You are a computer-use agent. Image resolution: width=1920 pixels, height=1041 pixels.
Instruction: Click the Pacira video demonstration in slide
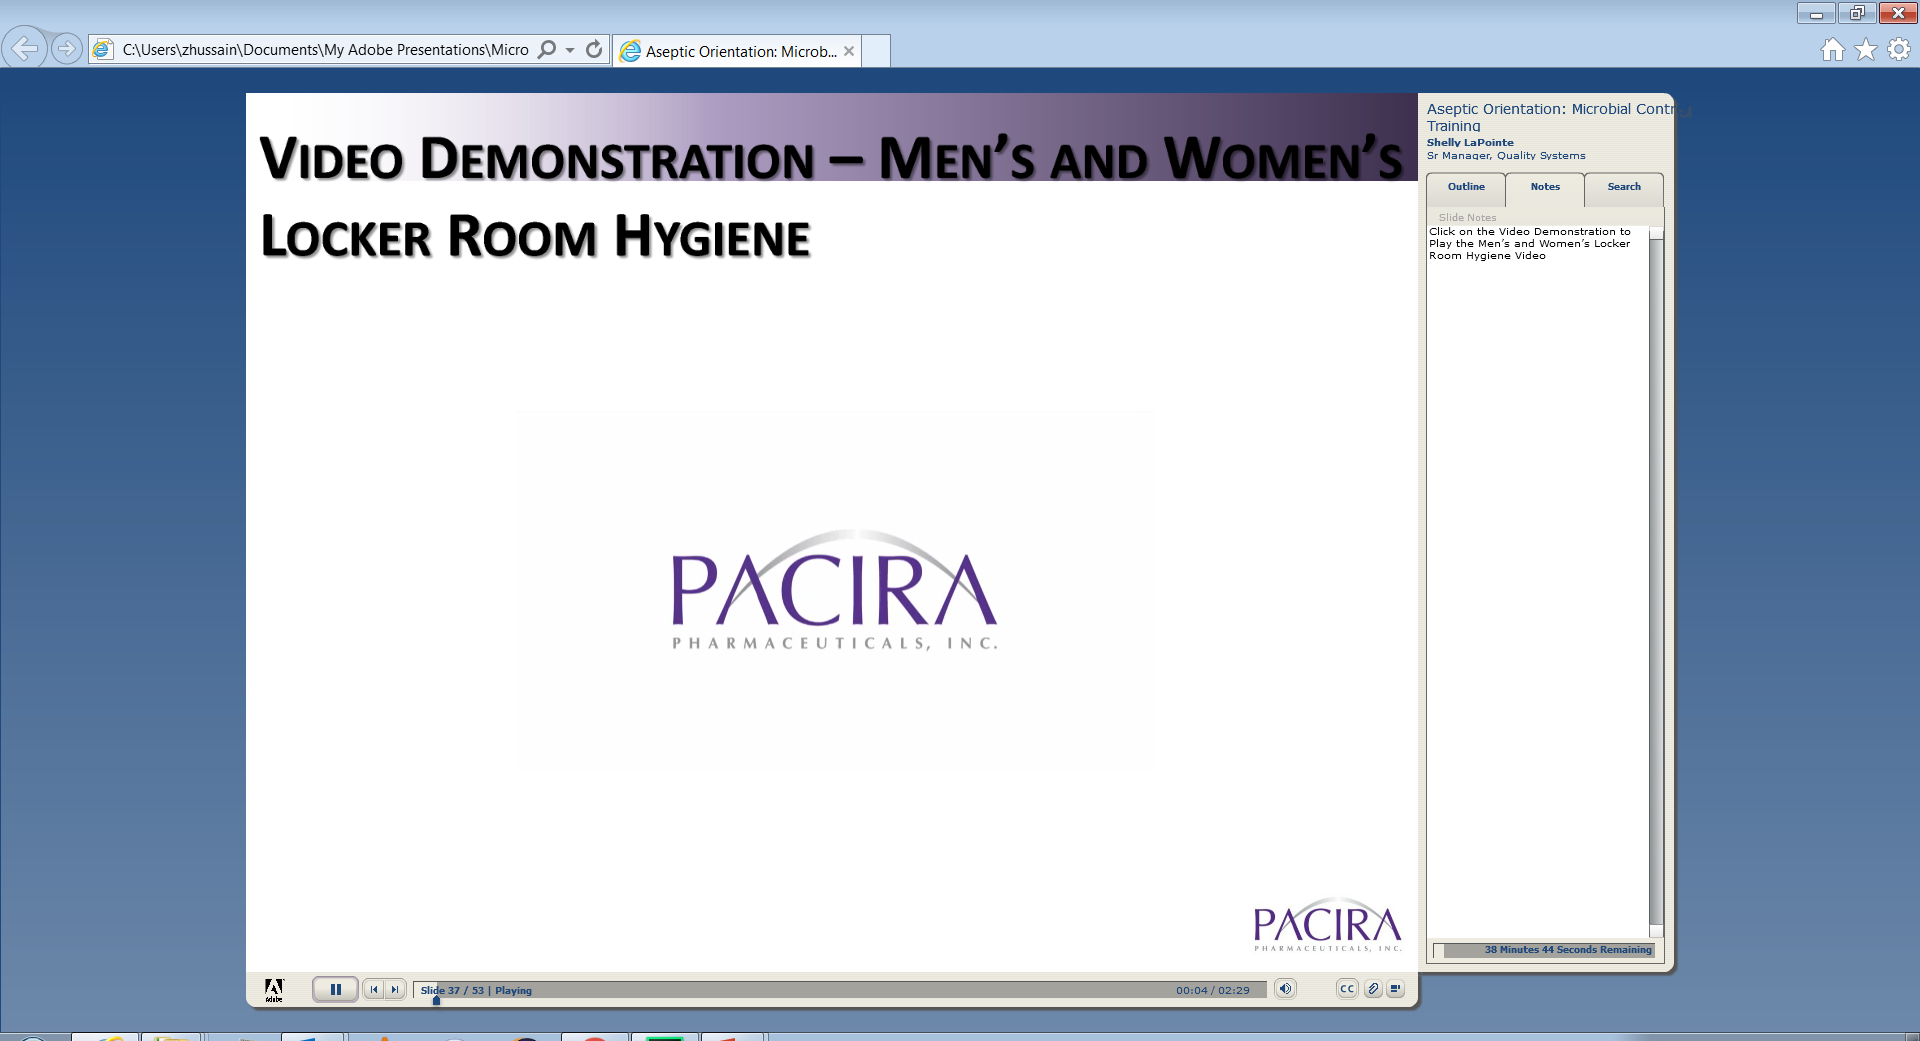pyautogui.click(x=835, y=590)
